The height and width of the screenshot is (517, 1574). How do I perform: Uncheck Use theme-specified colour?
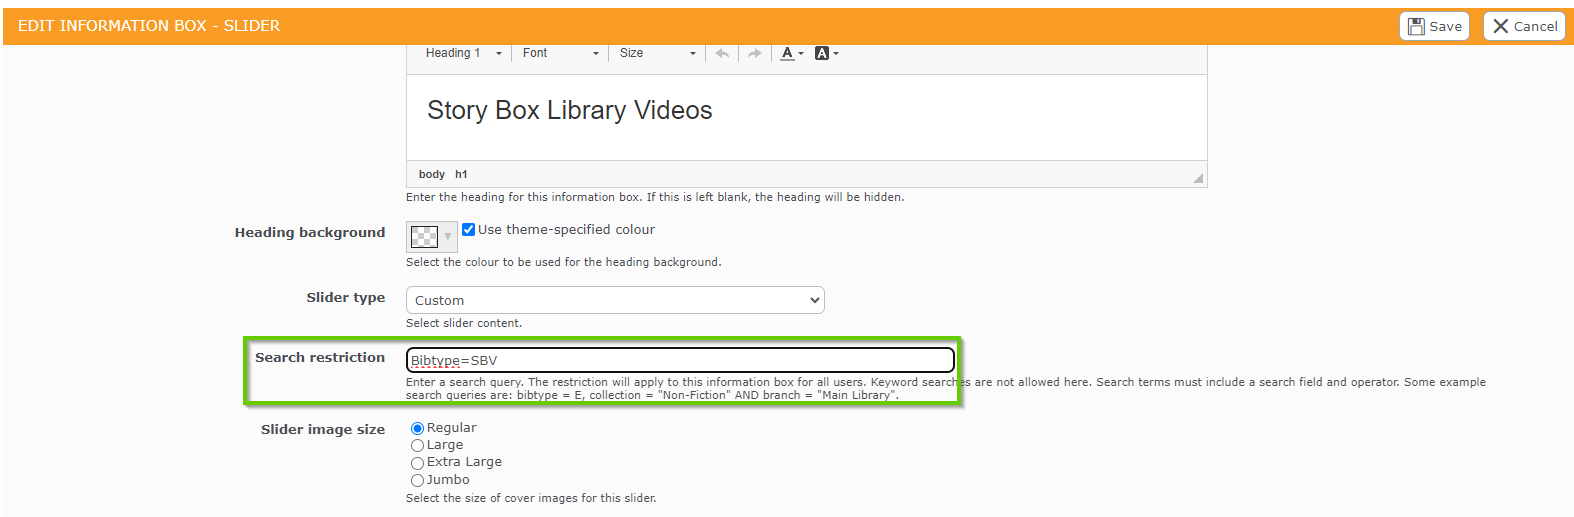(x=468, y=230)
